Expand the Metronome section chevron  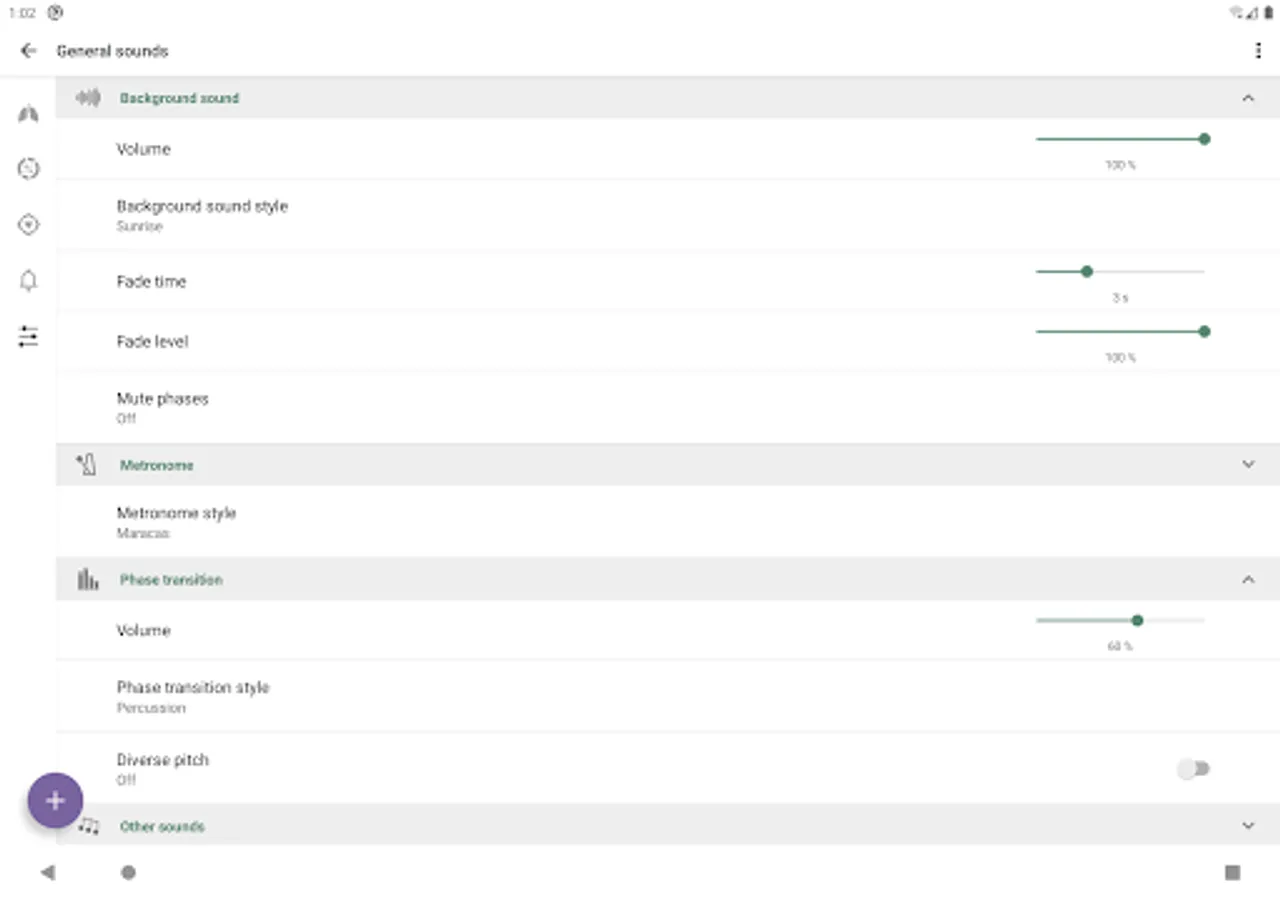point(1248,464)
